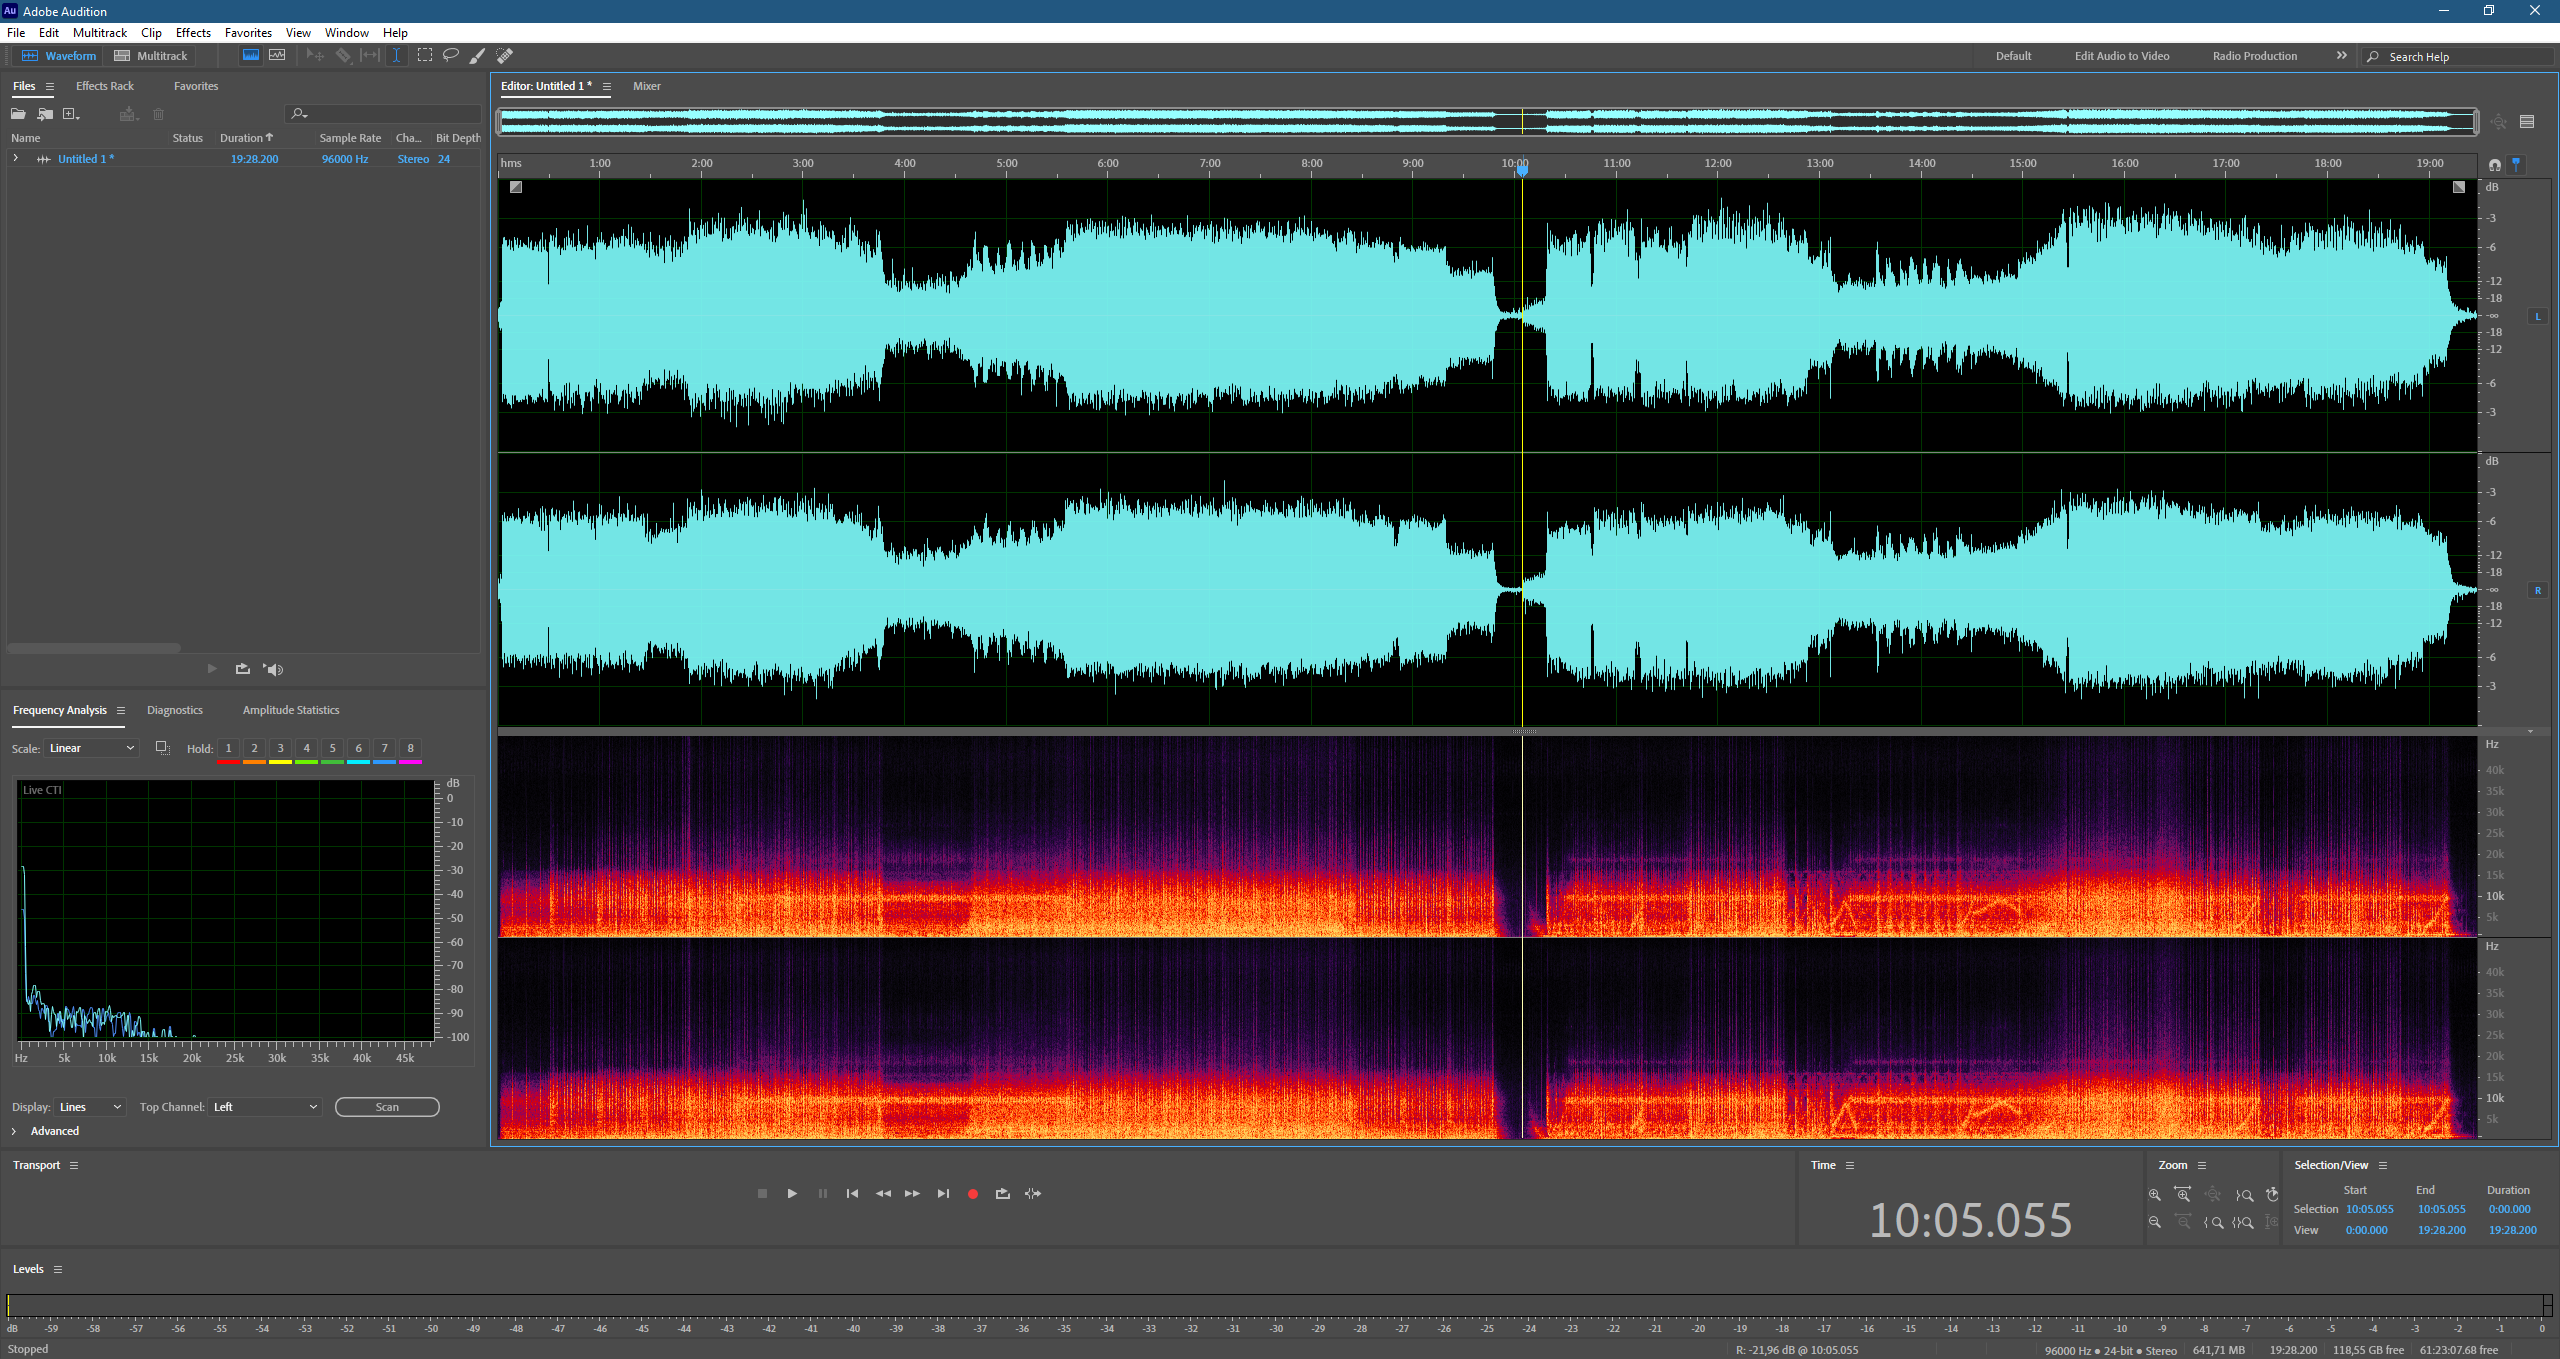Image resolution: width=2560 pixels, height=1359 pixels.
Task: Open the Multitrack menu
Action: (100, 33)
